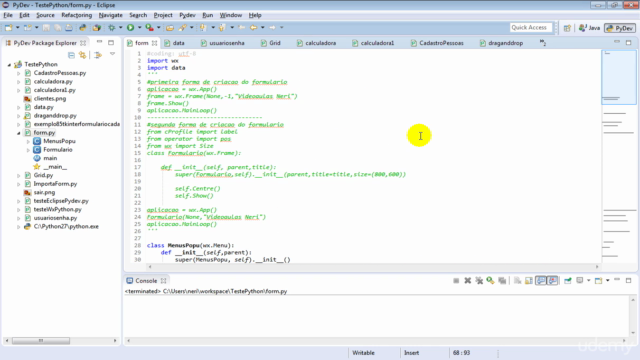
Task: Click the Quick Access search field
Action: click(530, 27)
